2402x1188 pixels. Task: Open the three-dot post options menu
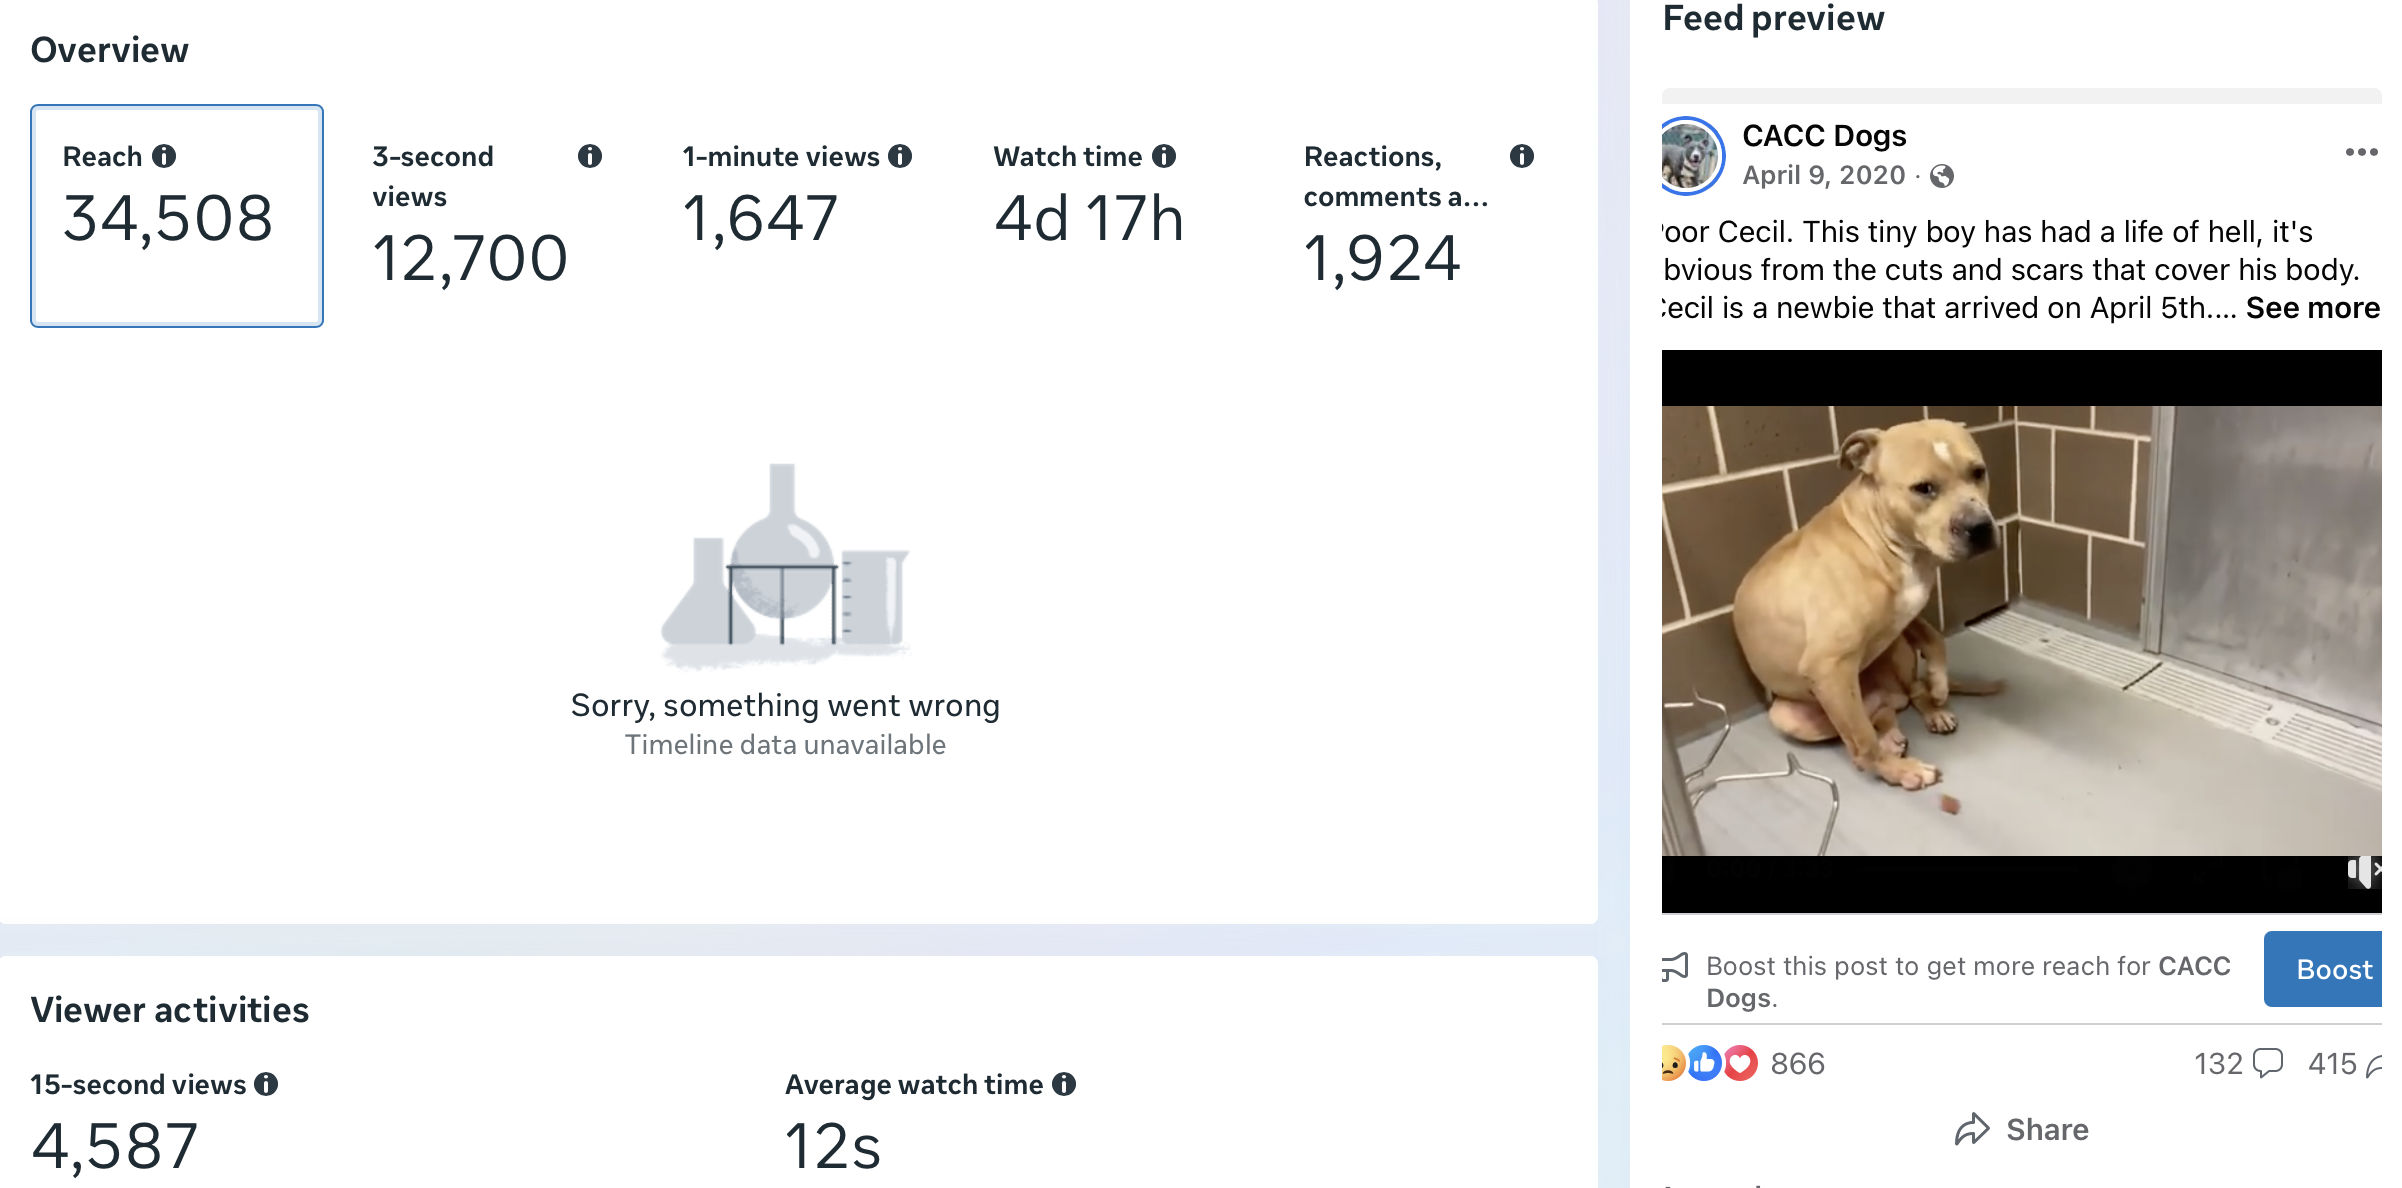(2361, 152)
